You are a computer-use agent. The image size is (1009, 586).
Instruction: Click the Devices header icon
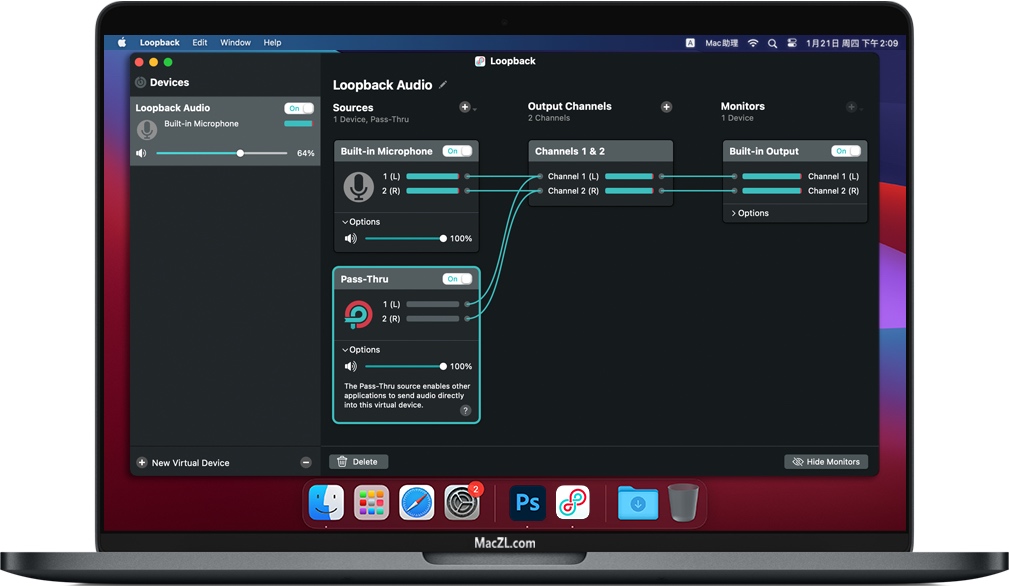point(140,82)
